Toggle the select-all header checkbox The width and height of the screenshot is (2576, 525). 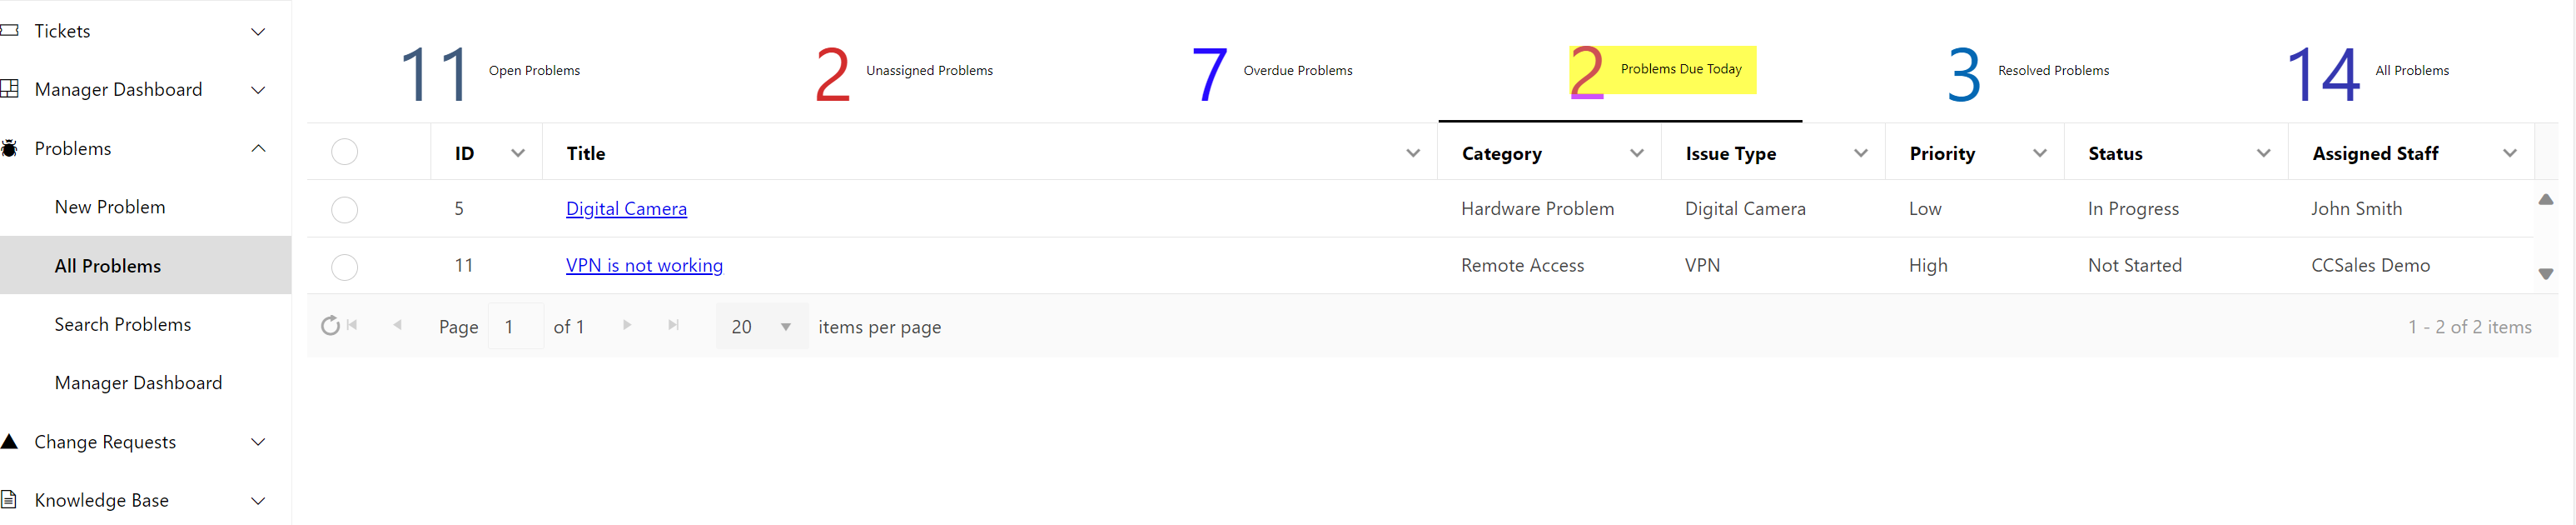pos(344,152)
